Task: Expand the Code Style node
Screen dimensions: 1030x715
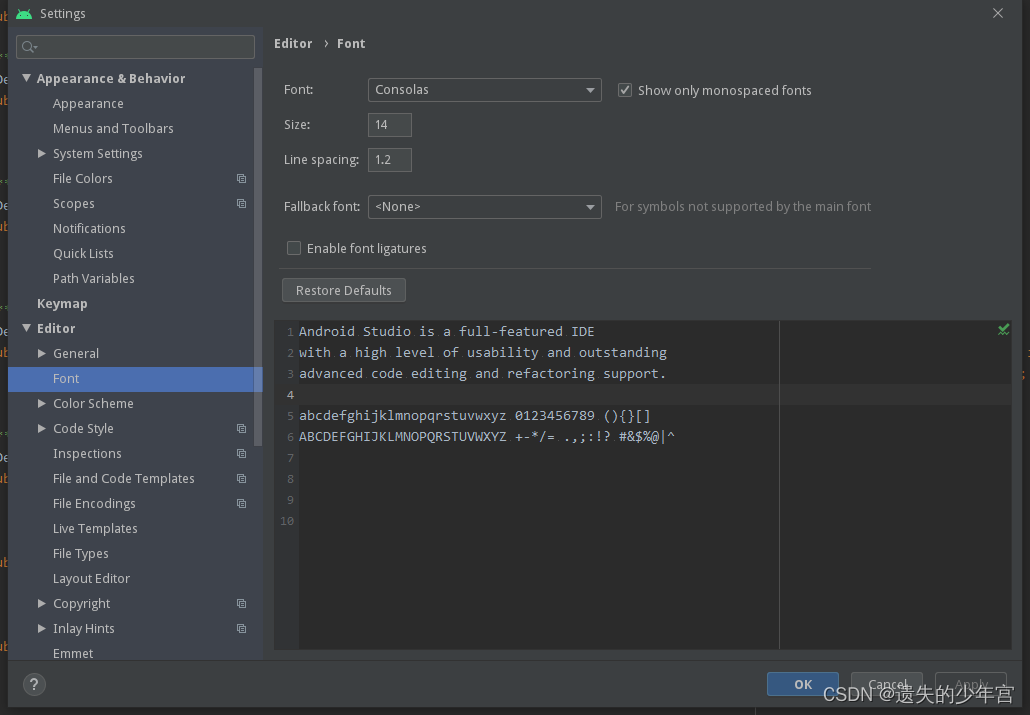Action: (x=42, y=428)
